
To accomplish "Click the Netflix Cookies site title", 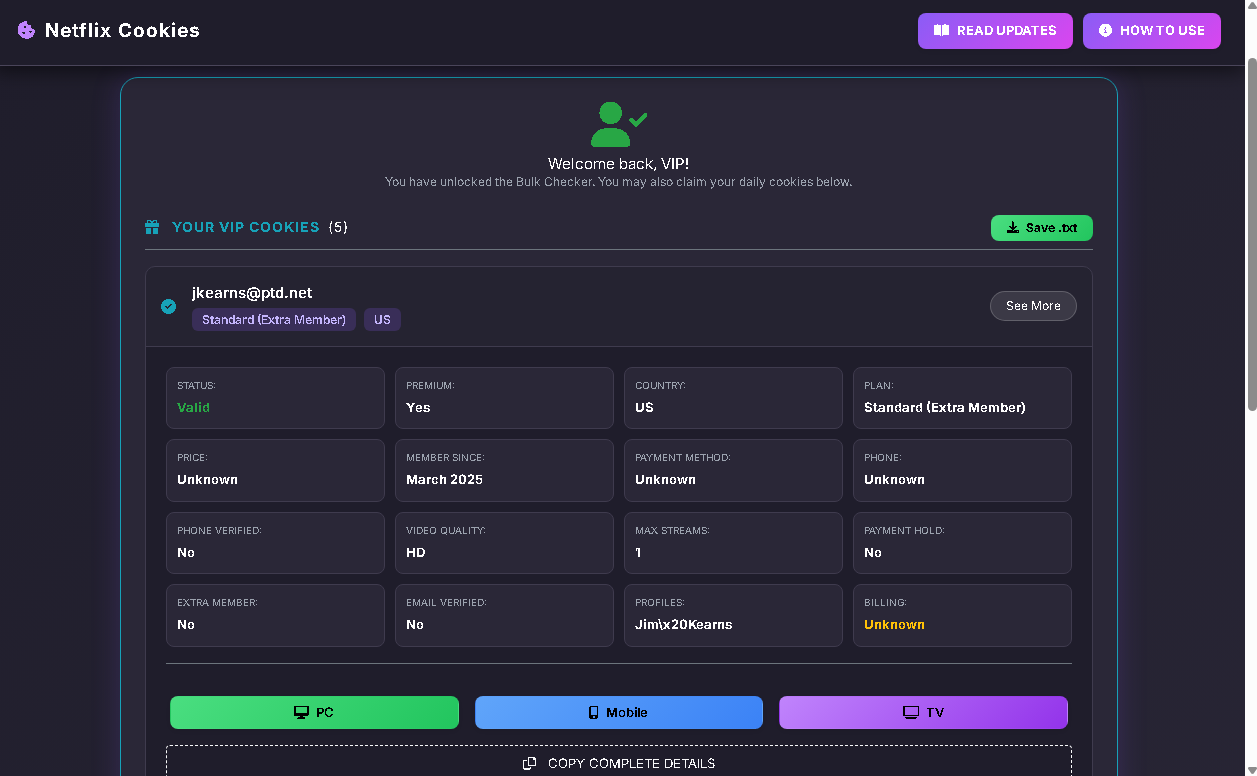I will point(122,31).
